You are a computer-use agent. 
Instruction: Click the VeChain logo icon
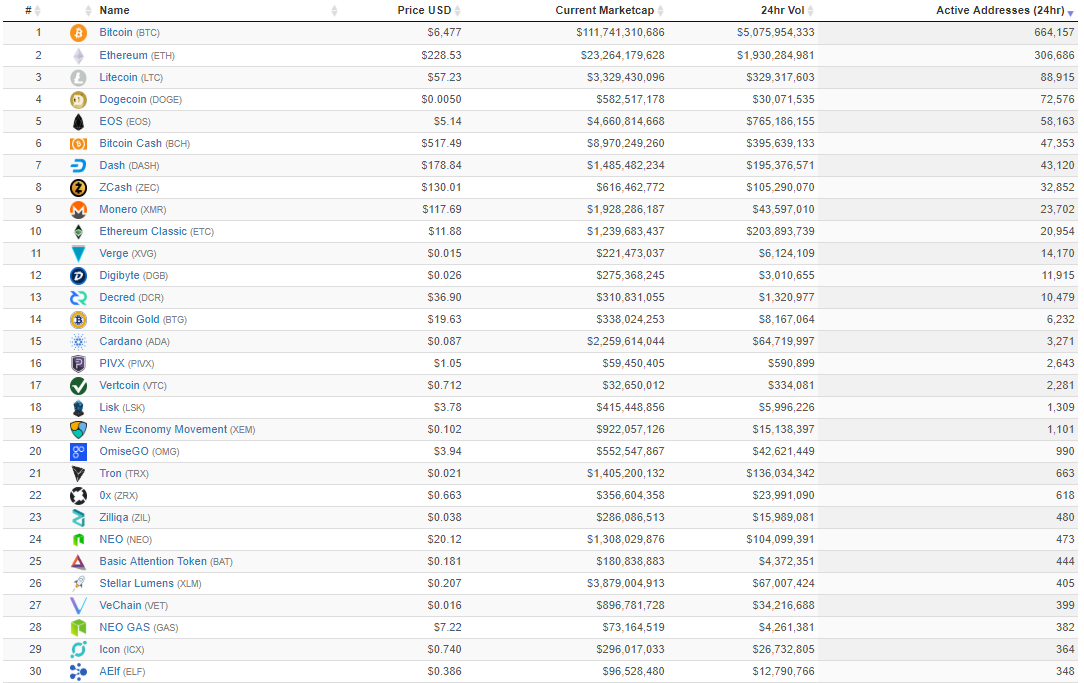point(78,606)
